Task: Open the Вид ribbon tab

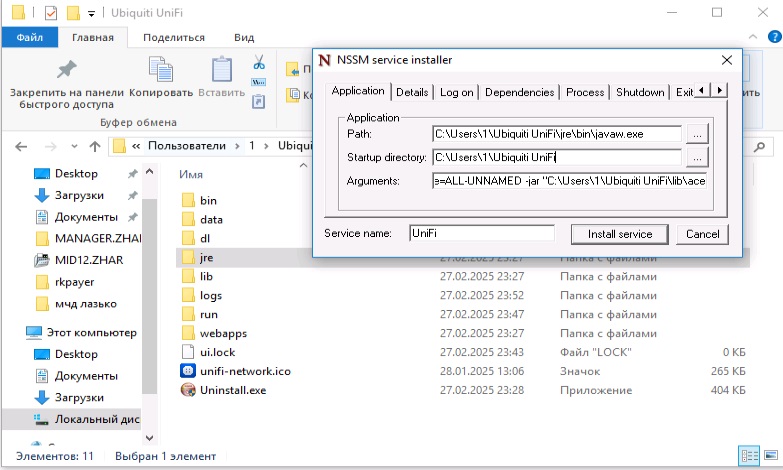Action: coord(244,37)
